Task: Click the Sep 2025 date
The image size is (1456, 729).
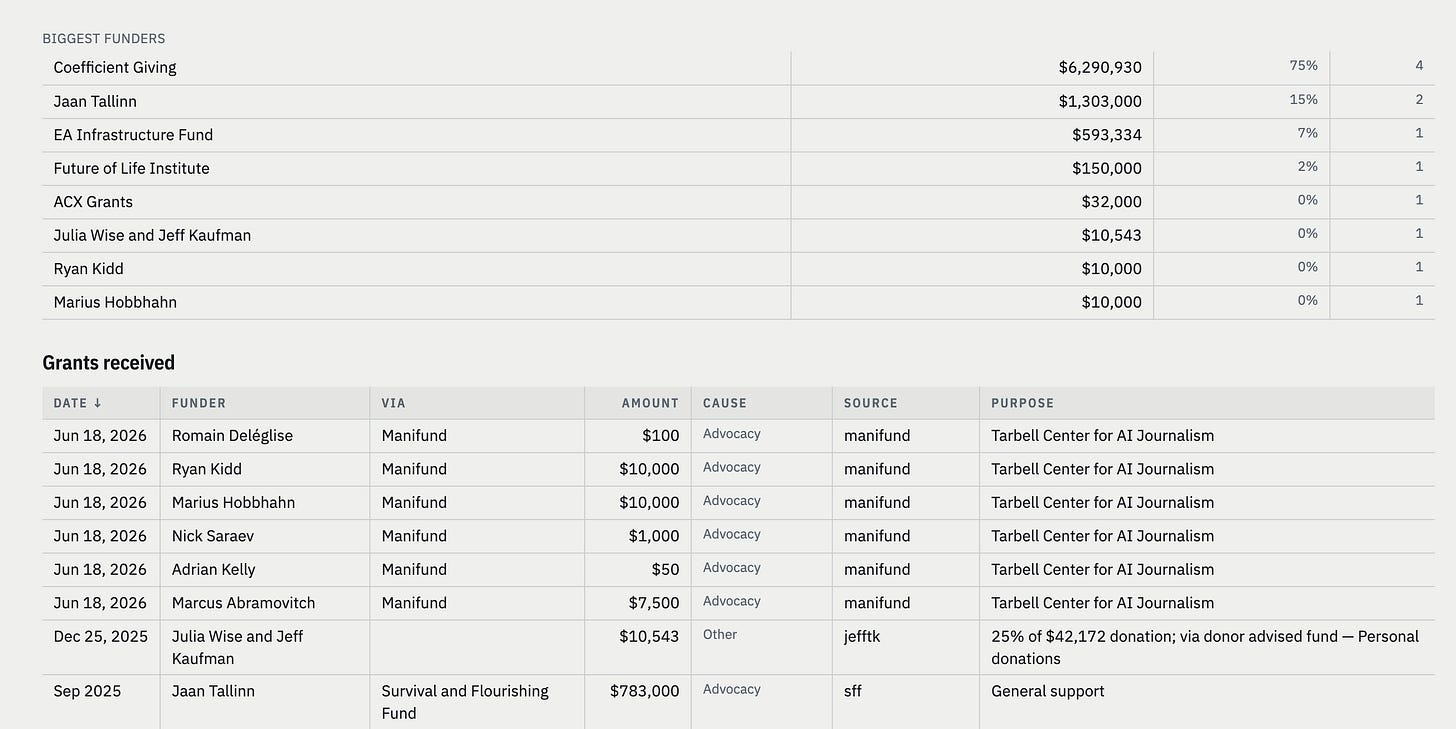Action: pos(87,692)
